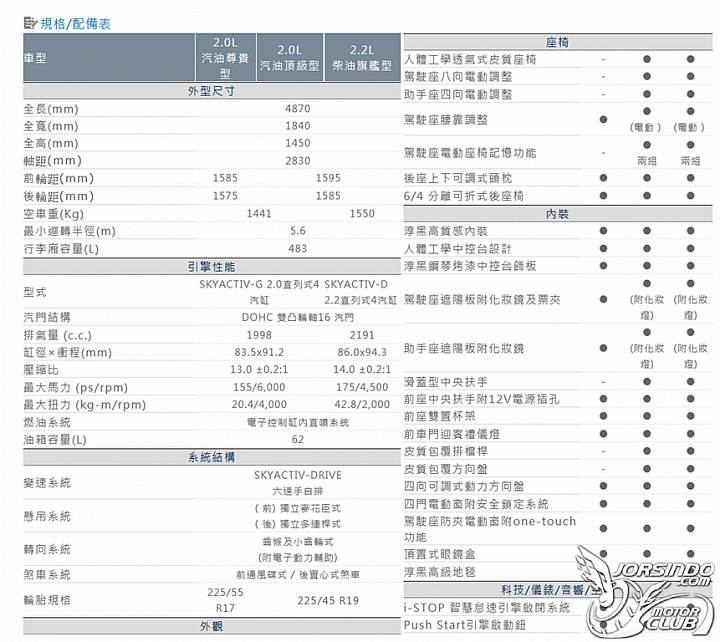This screenshot has width=720, height=642.
Task: Select the displacement value 2191
Action: pyautogui.click(x=362, y=335)
